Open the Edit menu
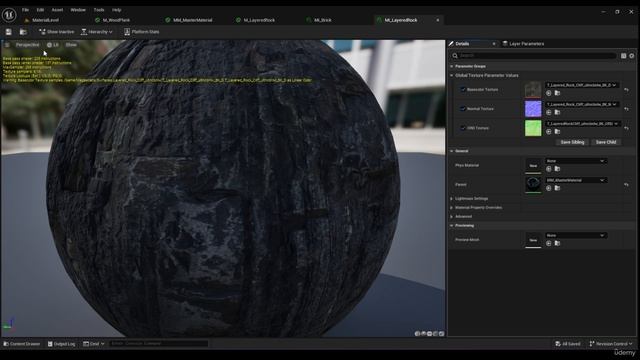This screenshot has width=640, height=360. [x=40, y=10]
